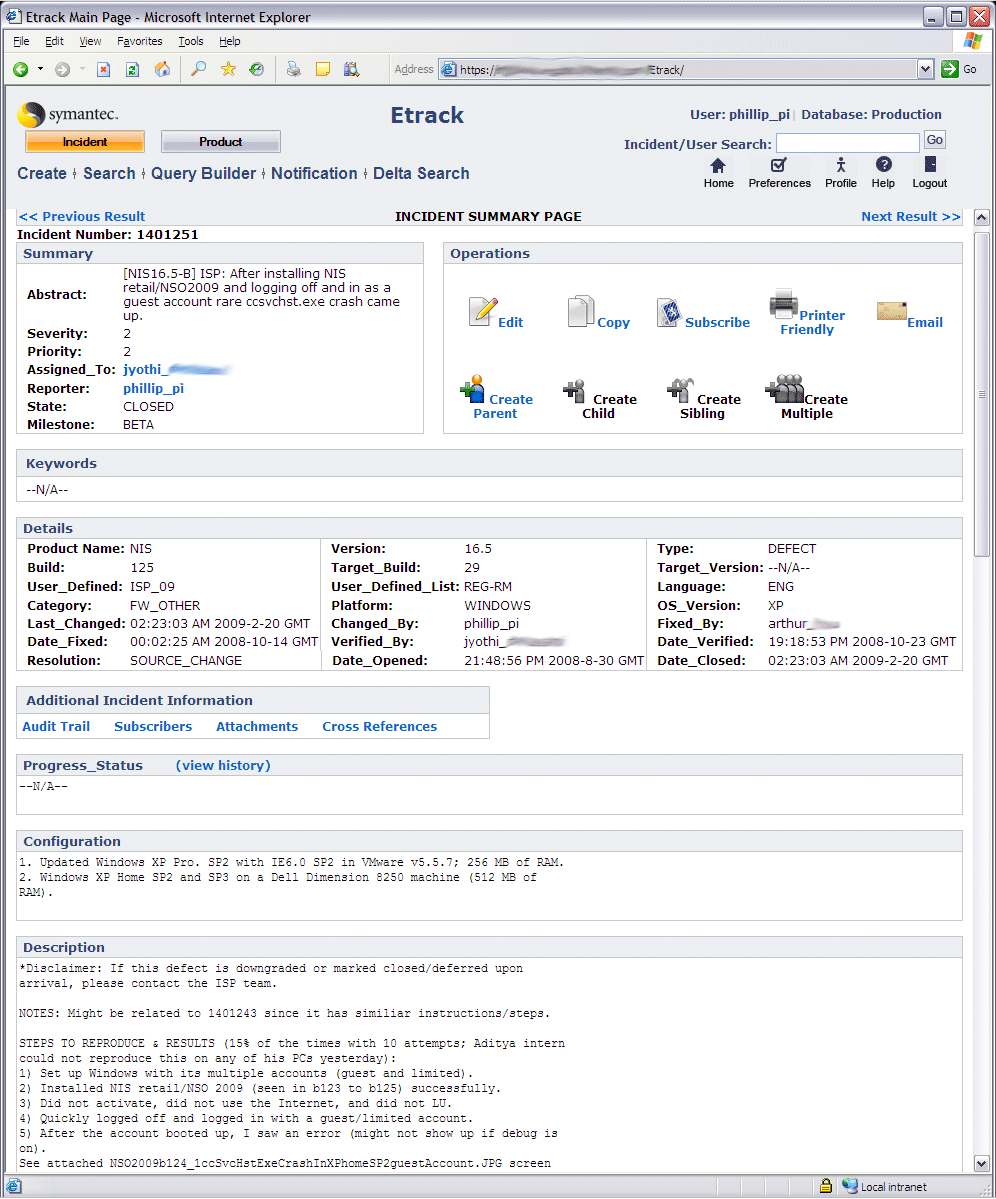The height and width of the screenshot is (1199, 996).
Task: Expand the address bar dropdown
Action: (x=925, y=69)
